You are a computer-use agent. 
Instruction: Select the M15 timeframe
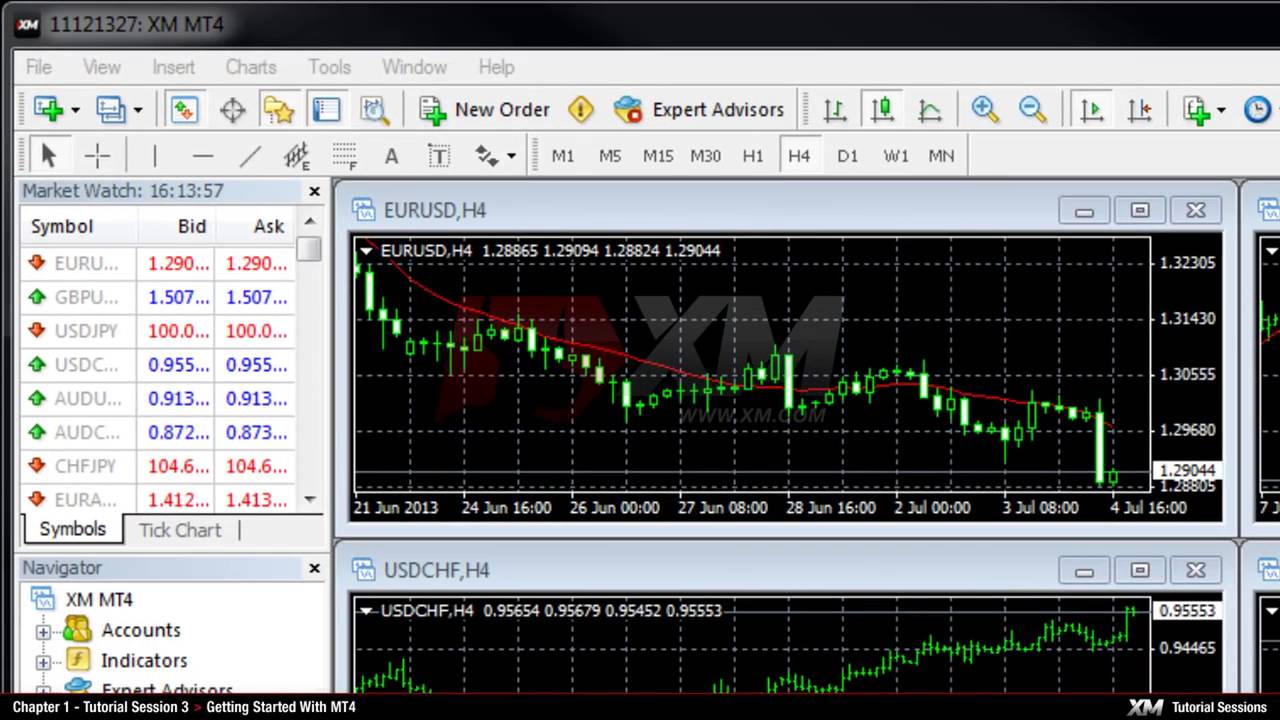[658, 156]
